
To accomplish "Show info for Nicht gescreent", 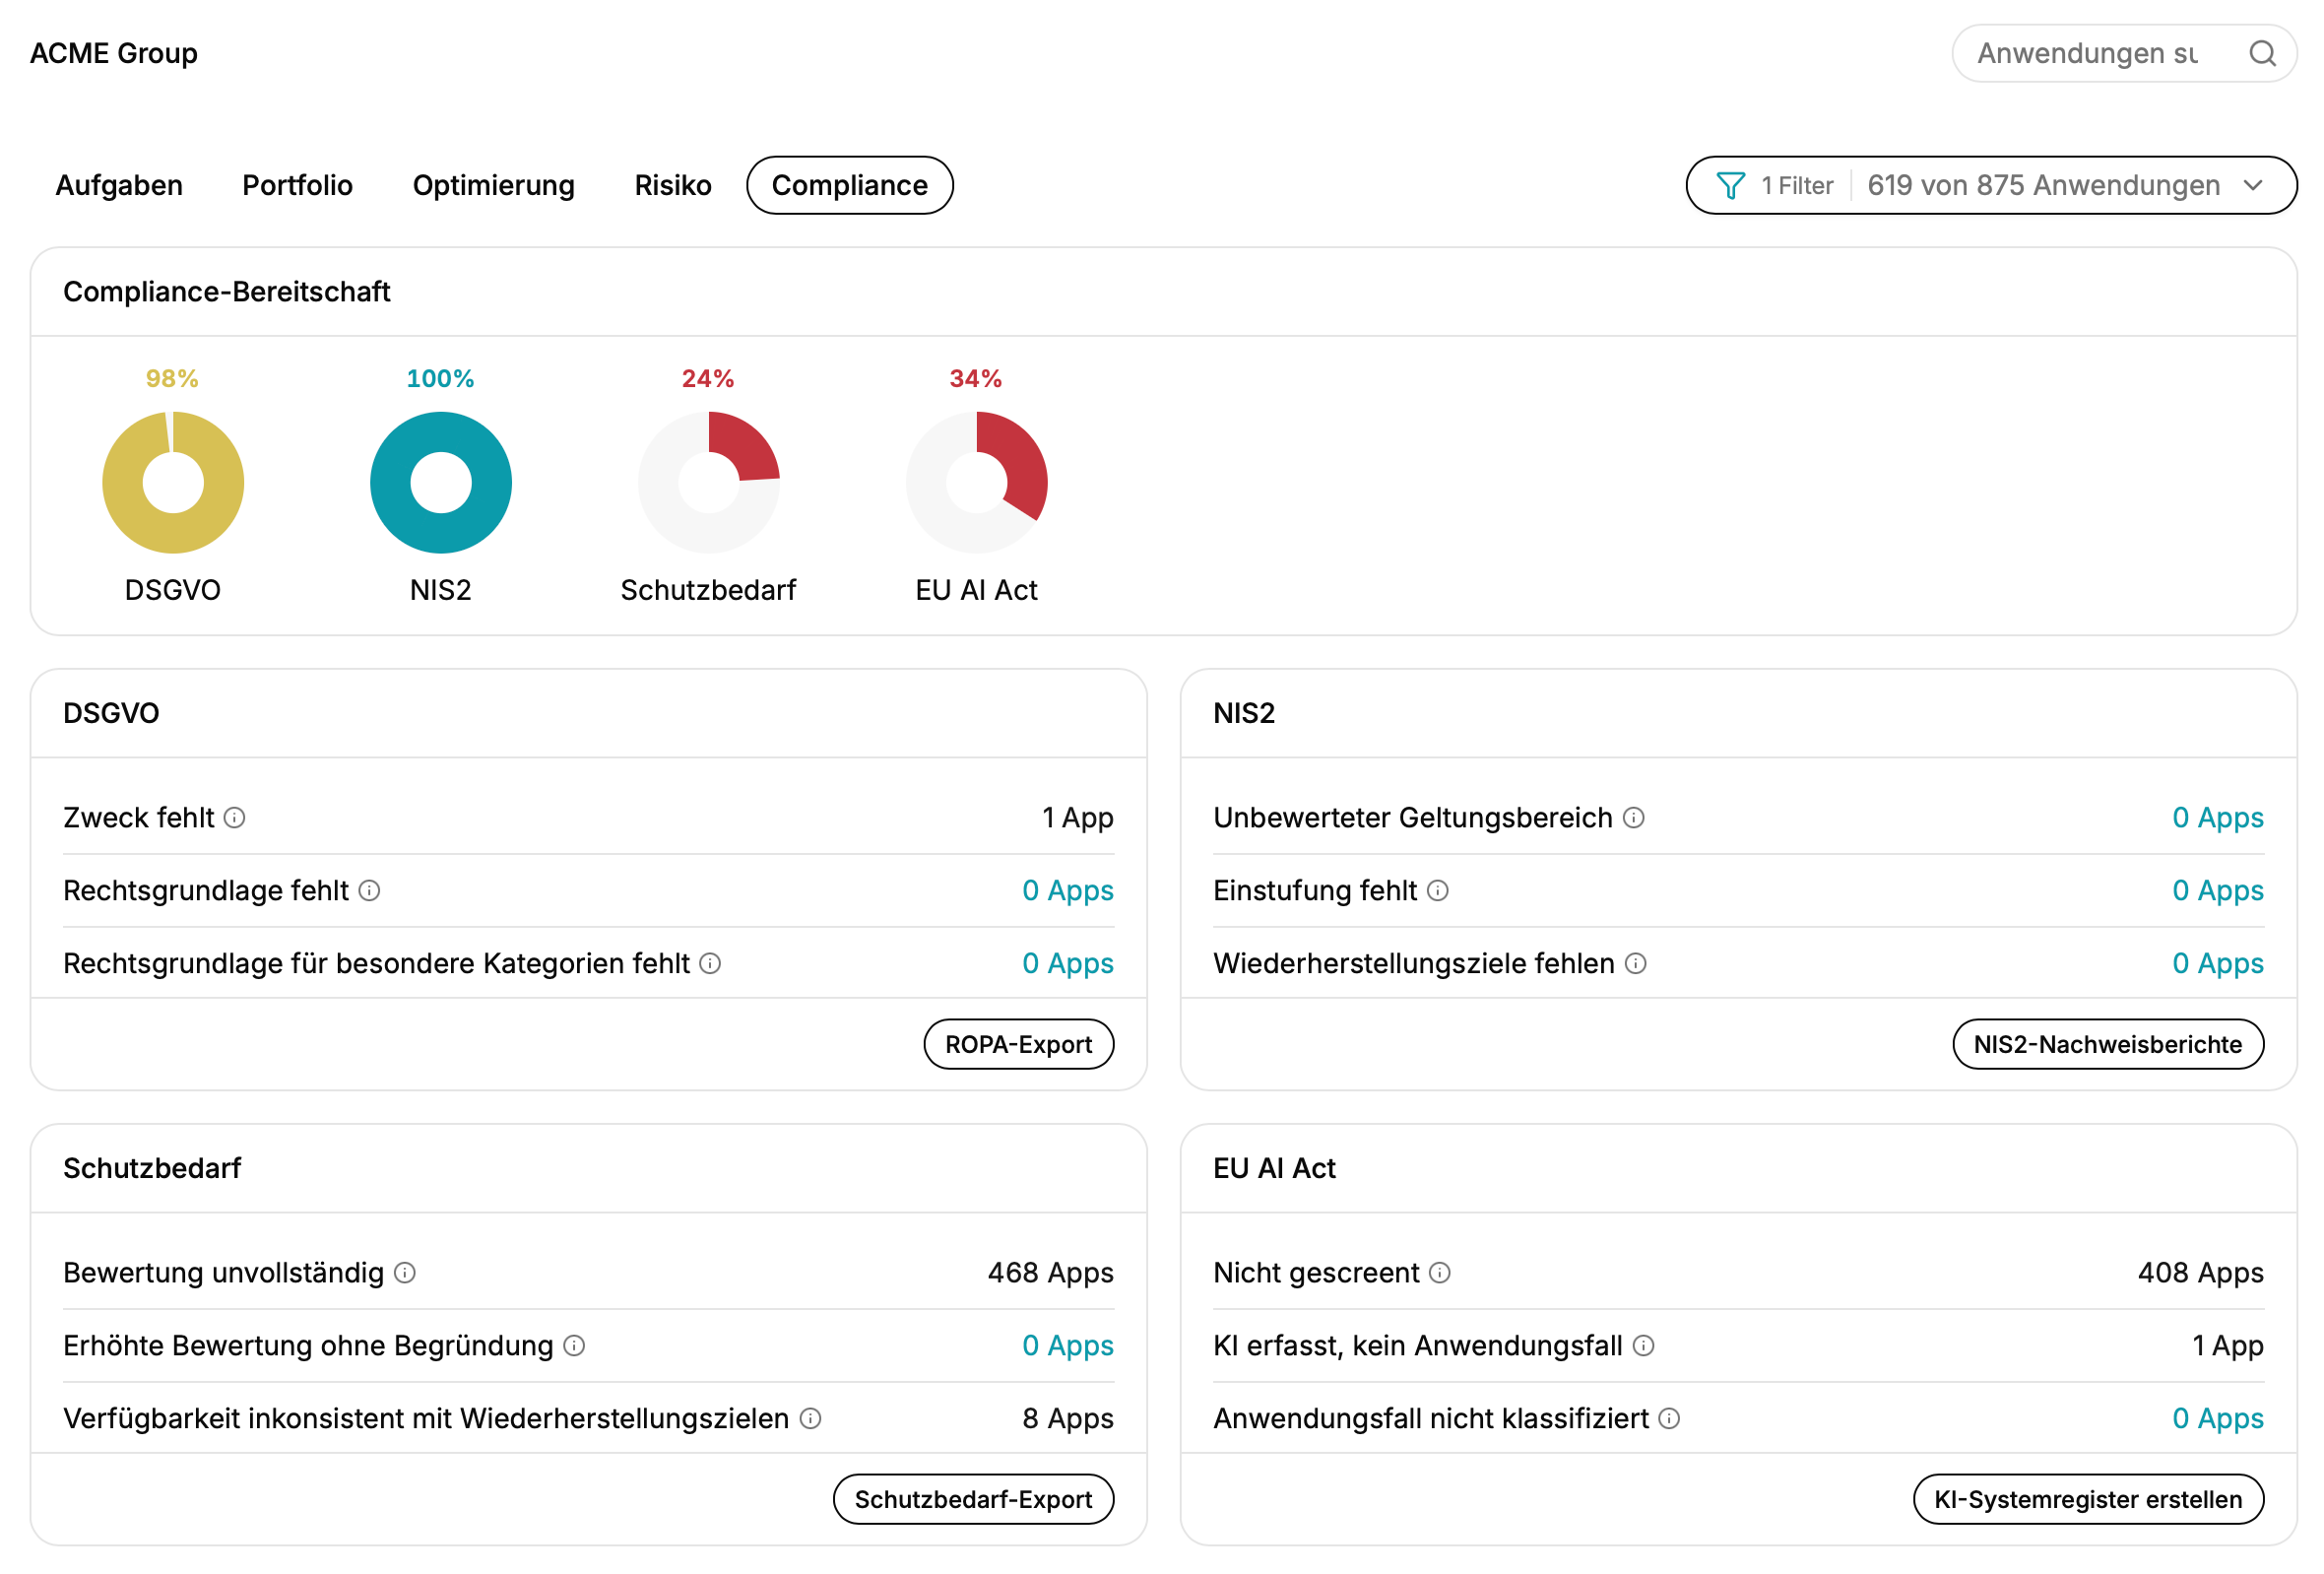I will pyautogui.click(x=1439, y=1273).
